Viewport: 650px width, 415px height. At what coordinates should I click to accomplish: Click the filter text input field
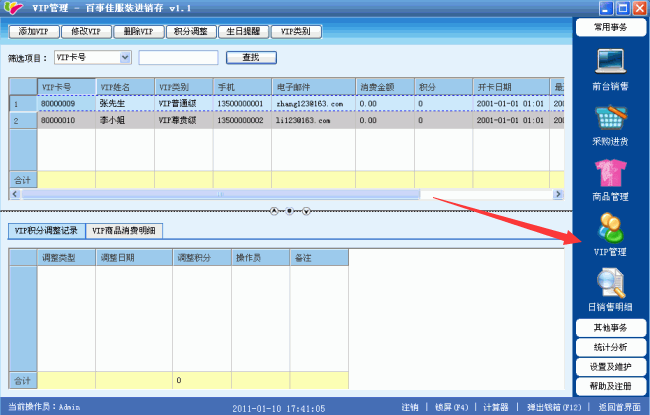(178, 58)
